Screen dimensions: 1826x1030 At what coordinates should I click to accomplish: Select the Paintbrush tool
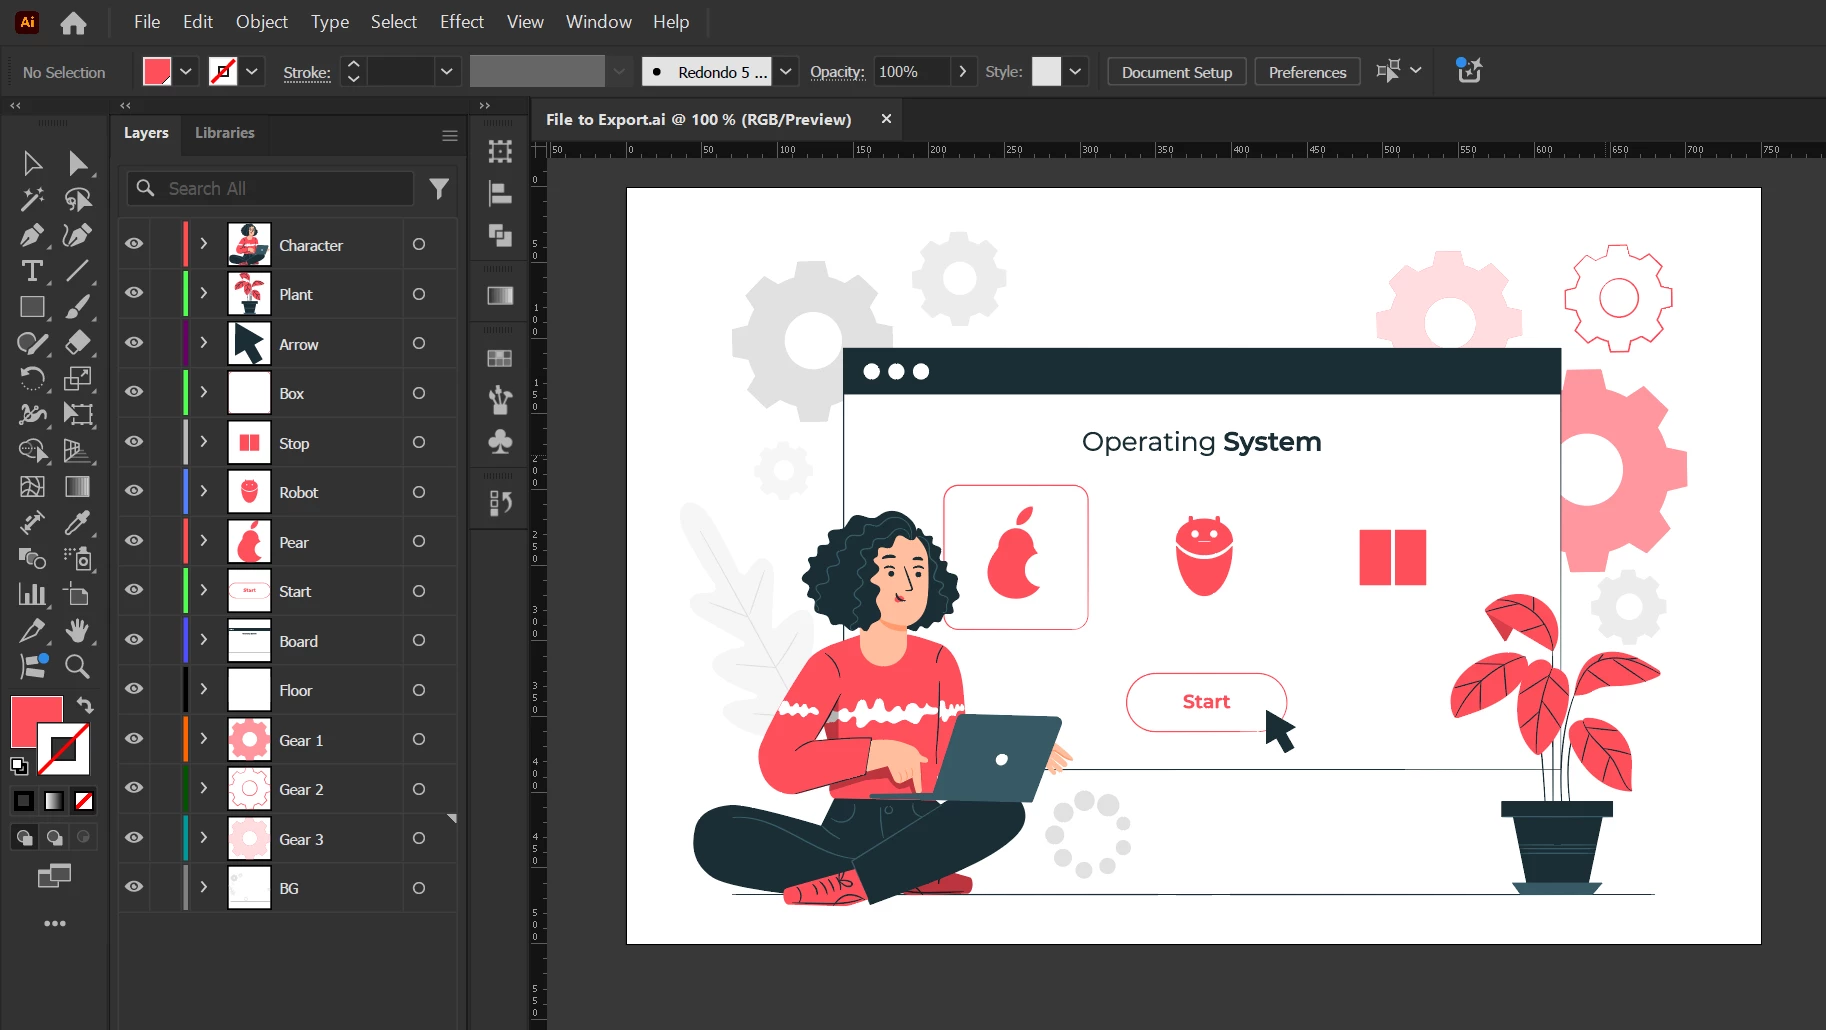click(78, 307)
